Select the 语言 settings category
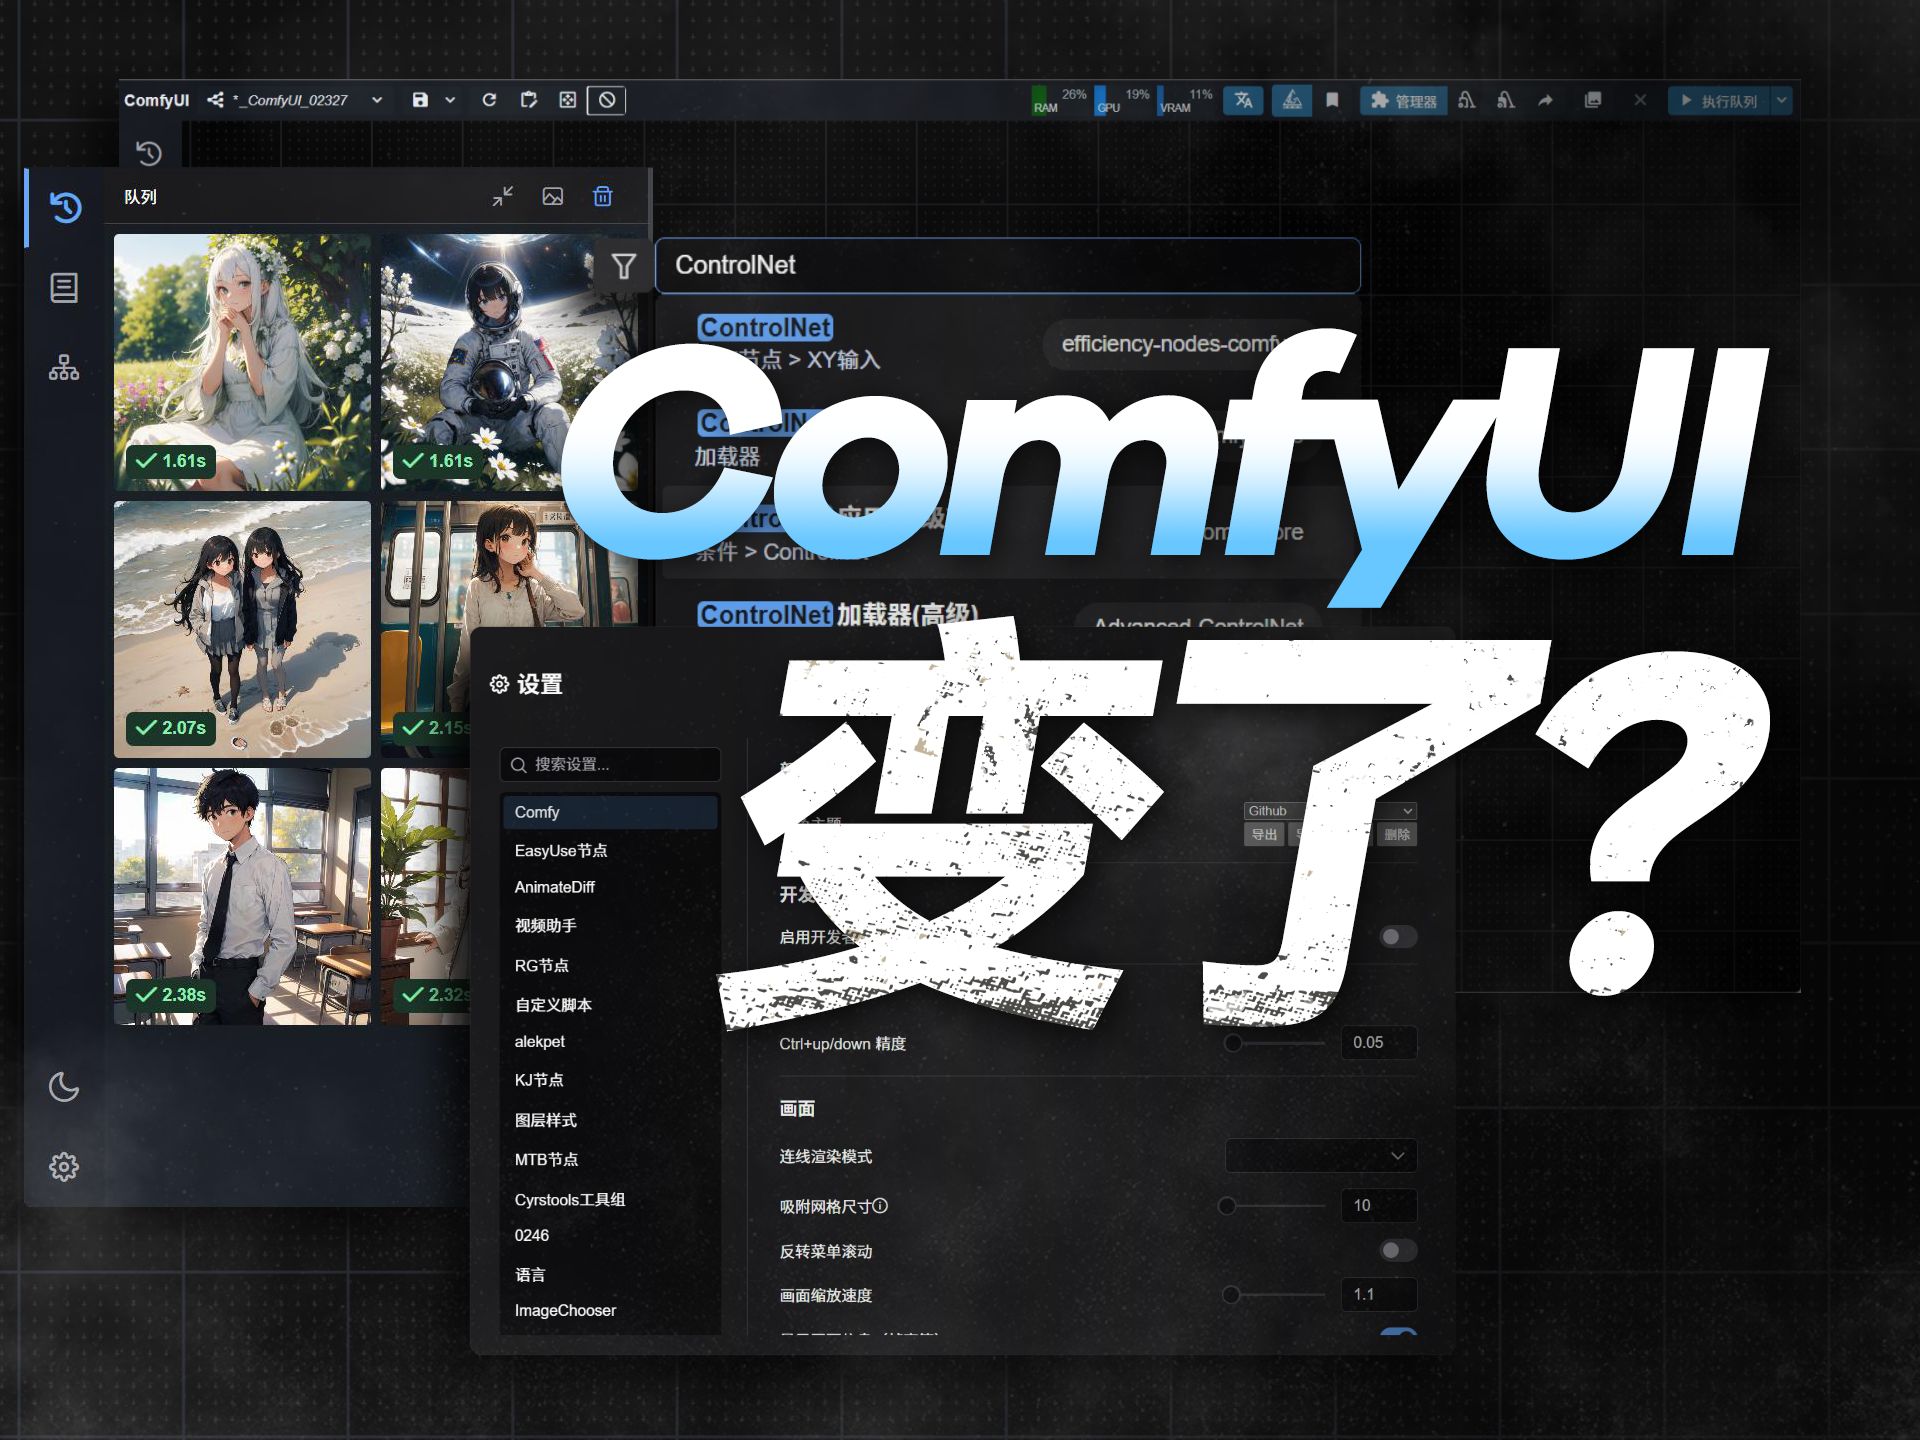Viewport: 1920px width, 1440px height. coord(609,1275)
